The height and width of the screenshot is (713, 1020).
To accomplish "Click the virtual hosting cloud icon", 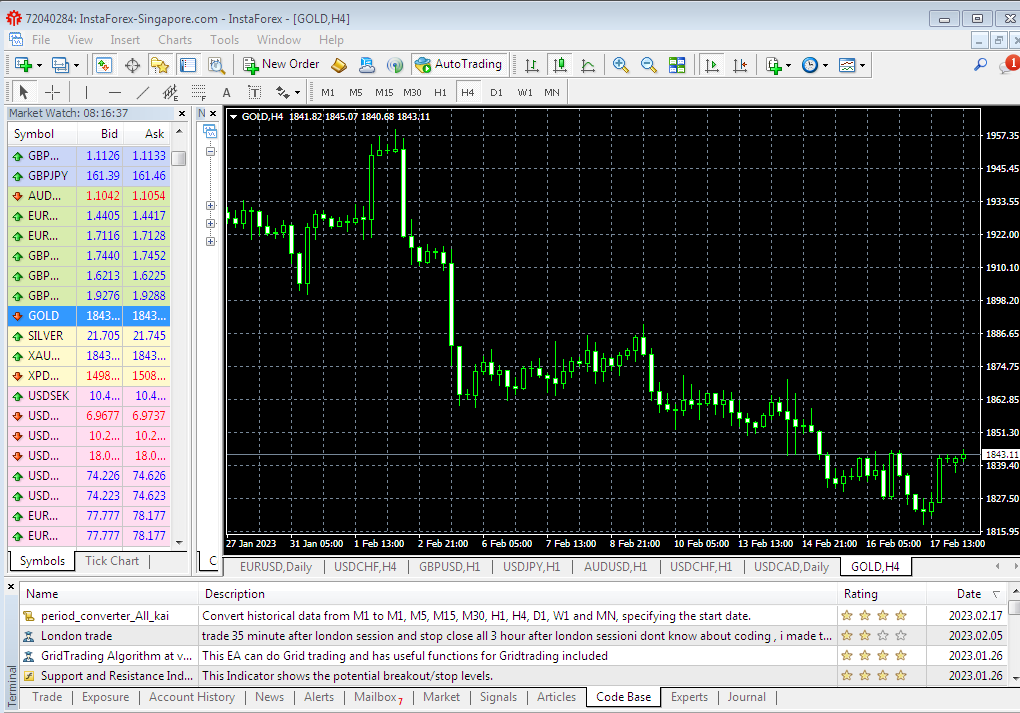I will (x=367, y=65).
